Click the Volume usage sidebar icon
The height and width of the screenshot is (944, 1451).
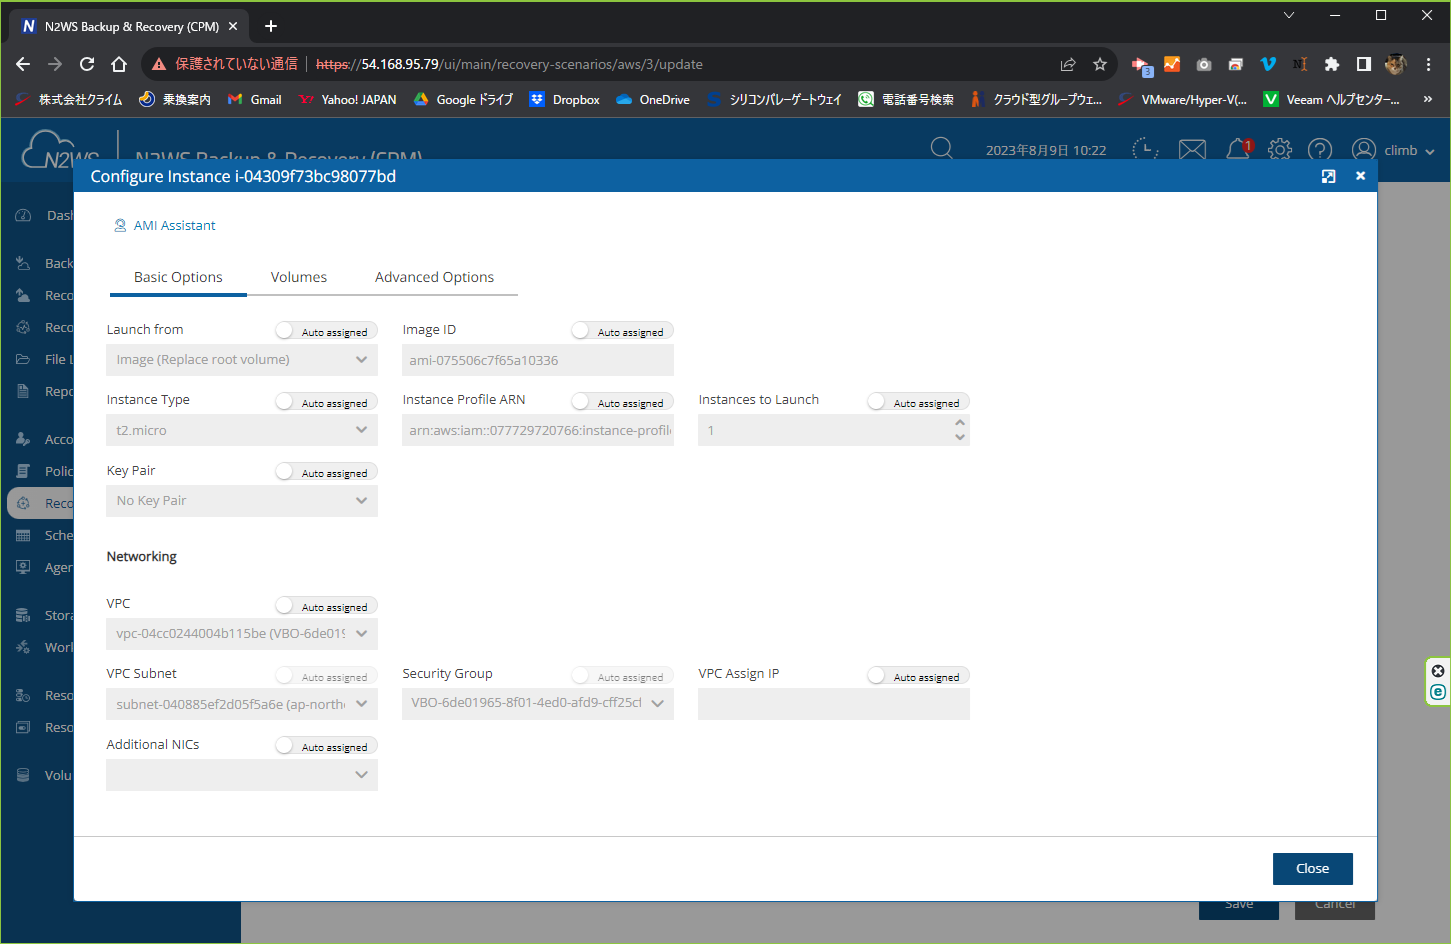pyautogui.click(x=23, y=775)
